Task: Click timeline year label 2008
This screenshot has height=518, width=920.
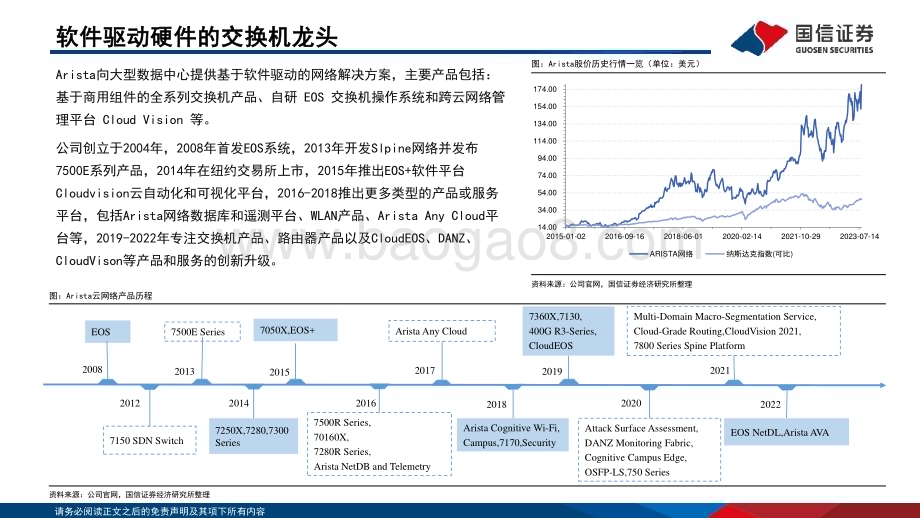Action: click(92, 369)
